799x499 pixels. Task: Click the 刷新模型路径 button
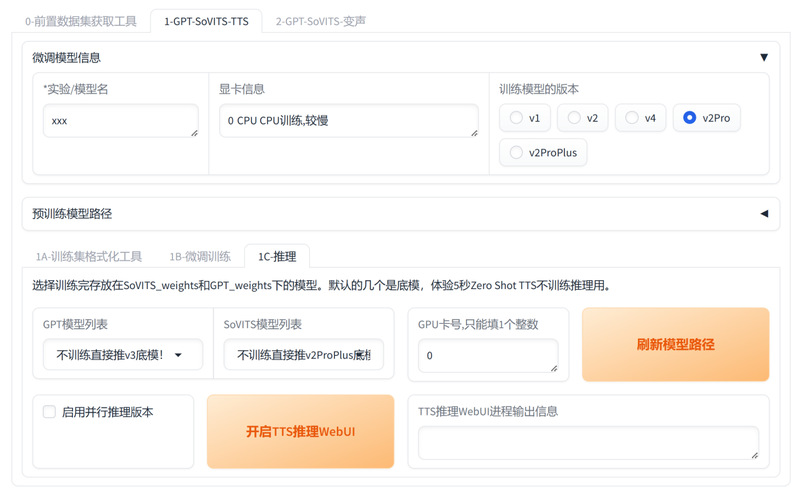tap(675, 345)
